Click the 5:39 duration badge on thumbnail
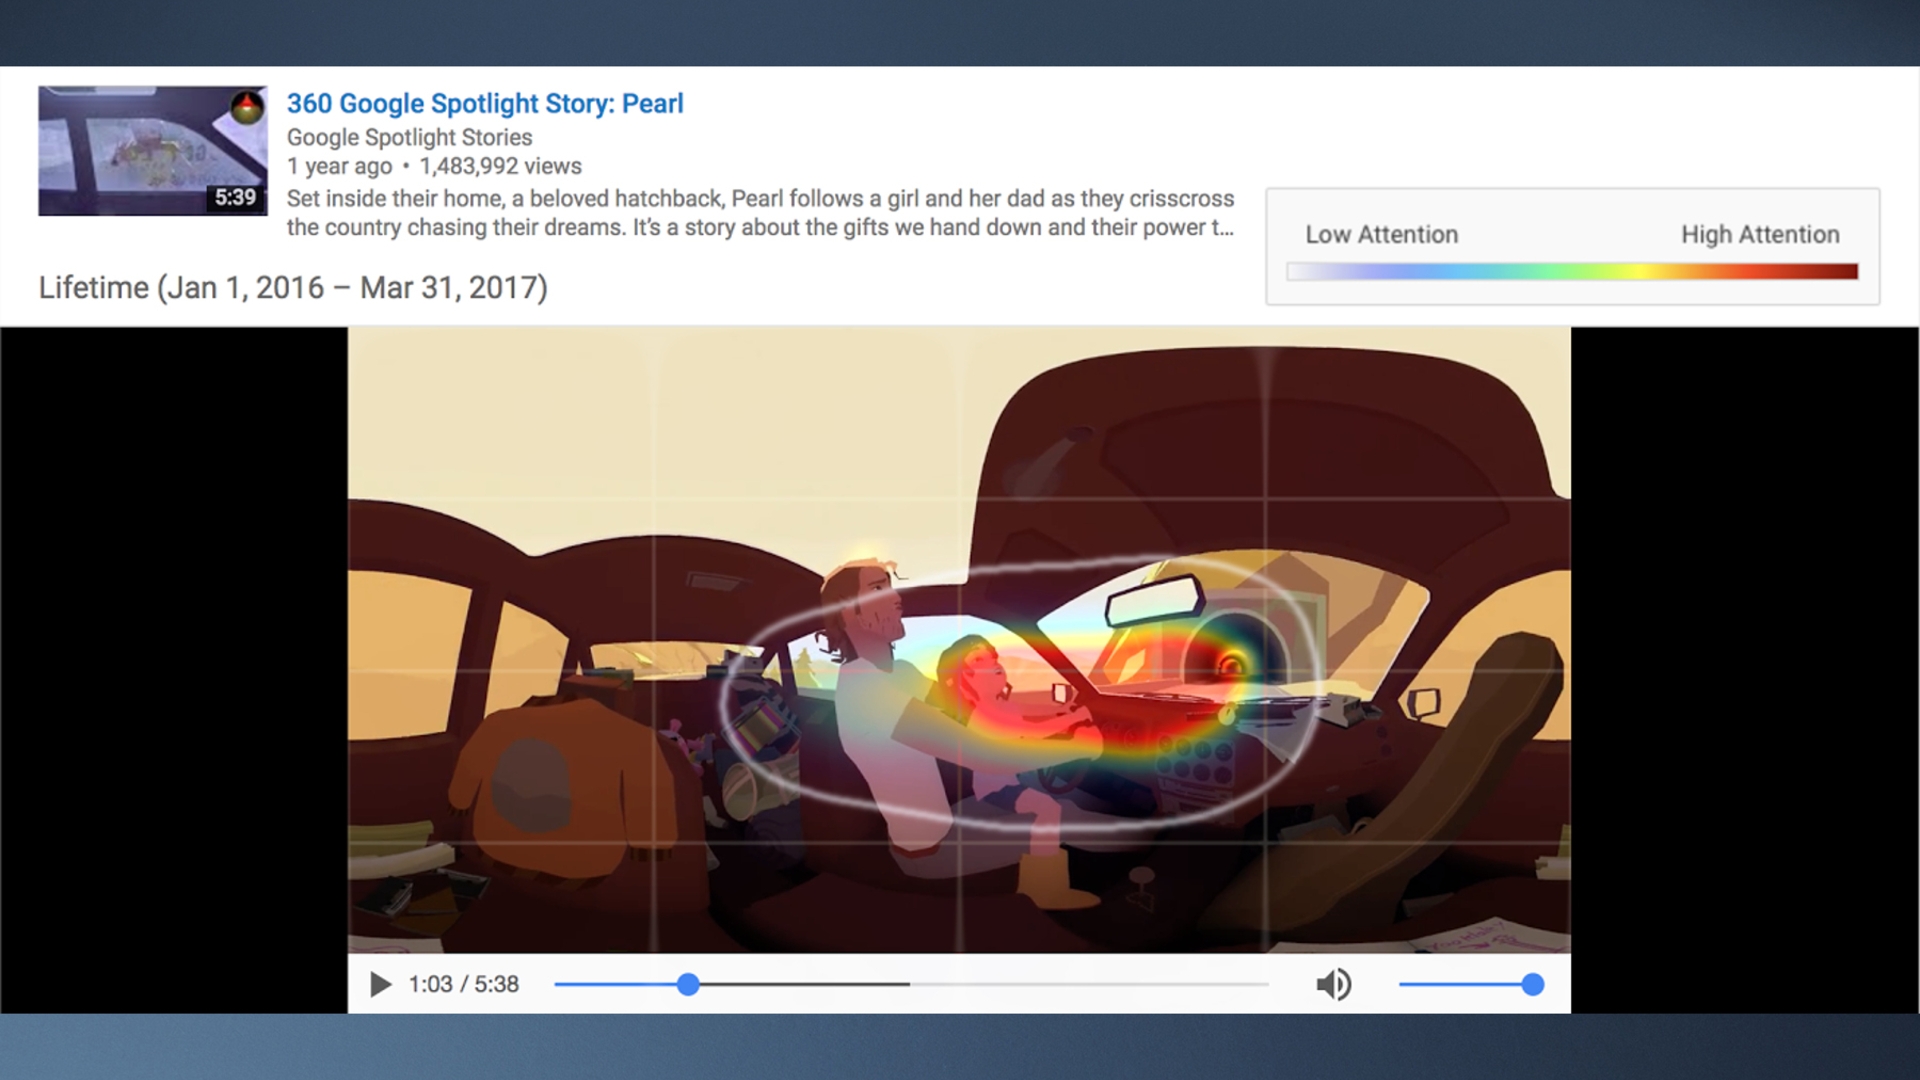The image size is (1920, 1080). tap(235, 197)
